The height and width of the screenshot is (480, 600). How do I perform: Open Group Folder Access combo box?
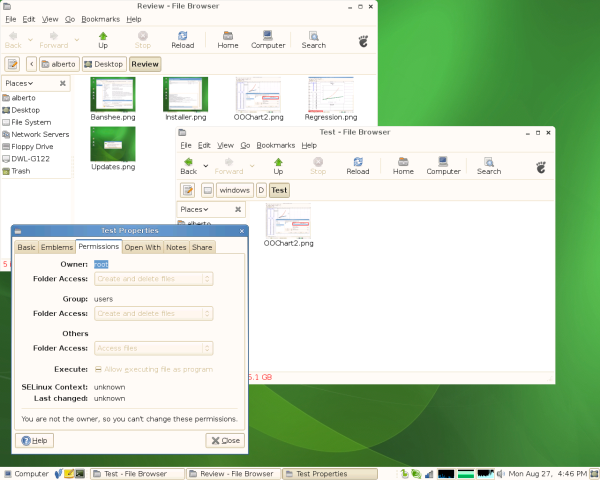(154, 314)
